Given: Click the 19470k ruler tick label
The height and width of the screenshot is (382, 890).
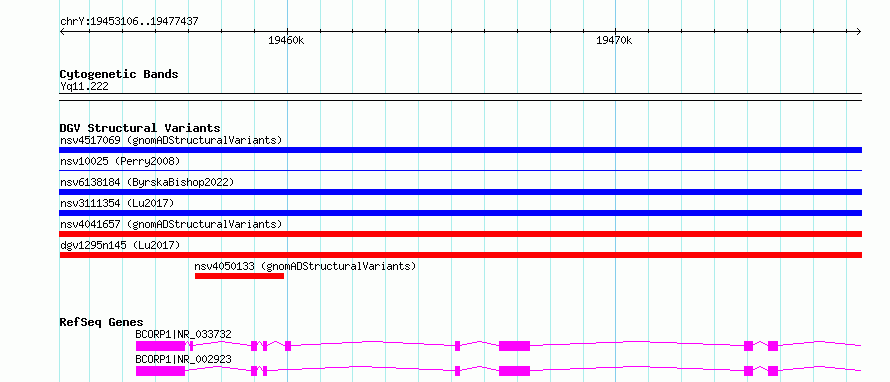Looking at the screenshot, I should click(614, 41).
